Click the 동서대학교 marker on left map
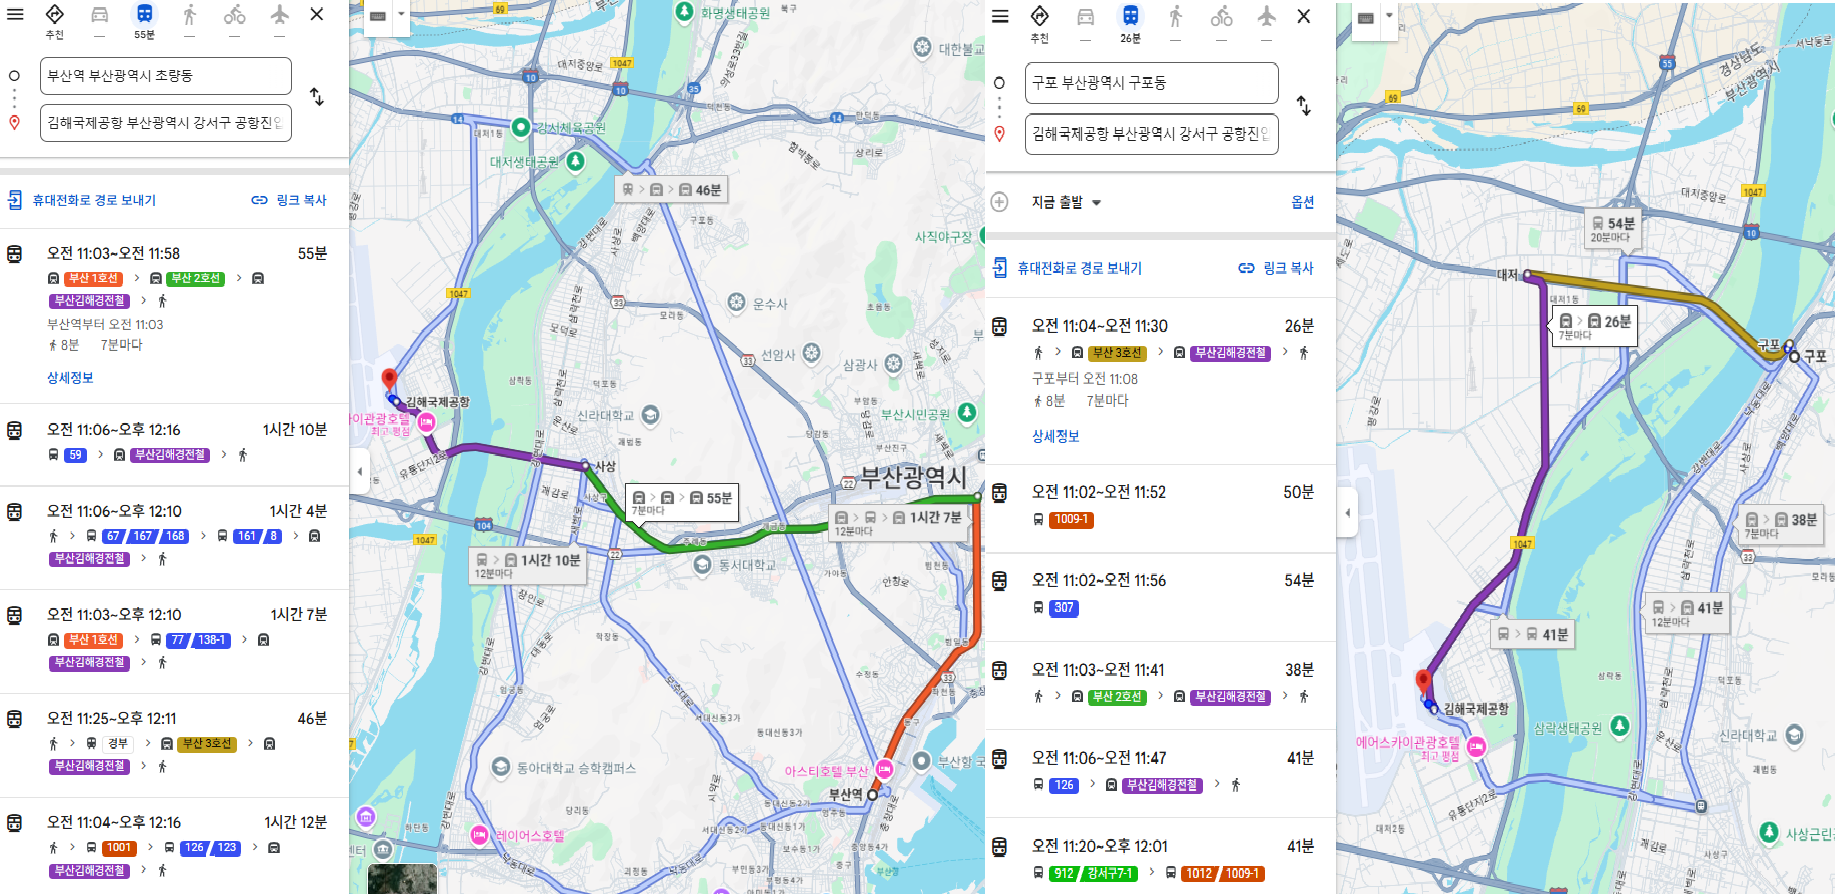Viewport: 1835px width, 894px height. pyautogui.click(x=702, y=565)
